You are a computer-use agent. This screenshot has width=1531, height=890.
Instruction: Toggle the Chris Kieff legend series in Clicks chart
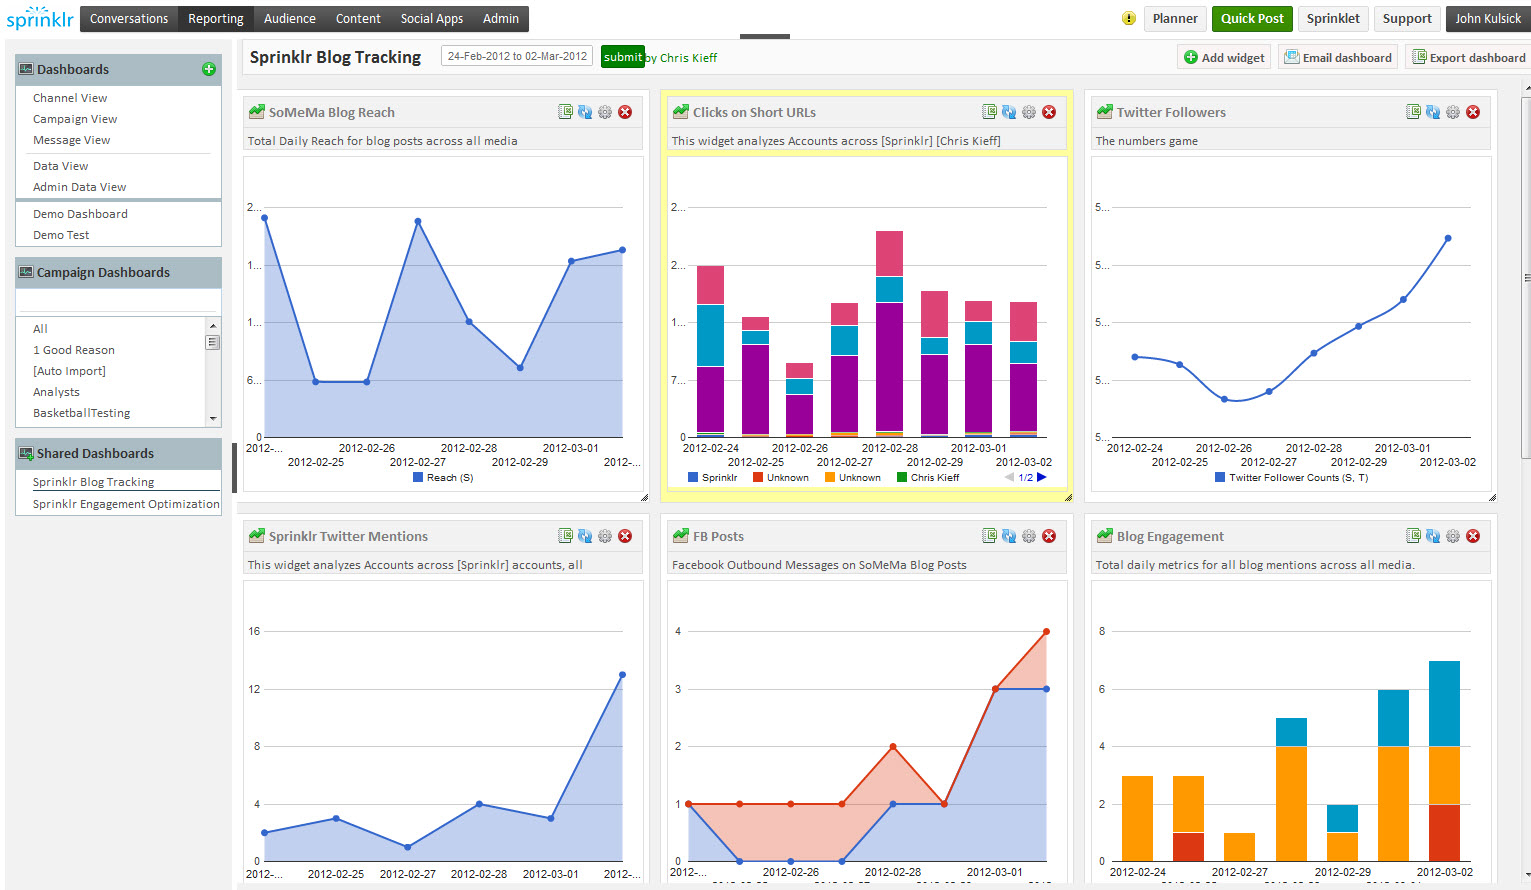tap(928, 478)
